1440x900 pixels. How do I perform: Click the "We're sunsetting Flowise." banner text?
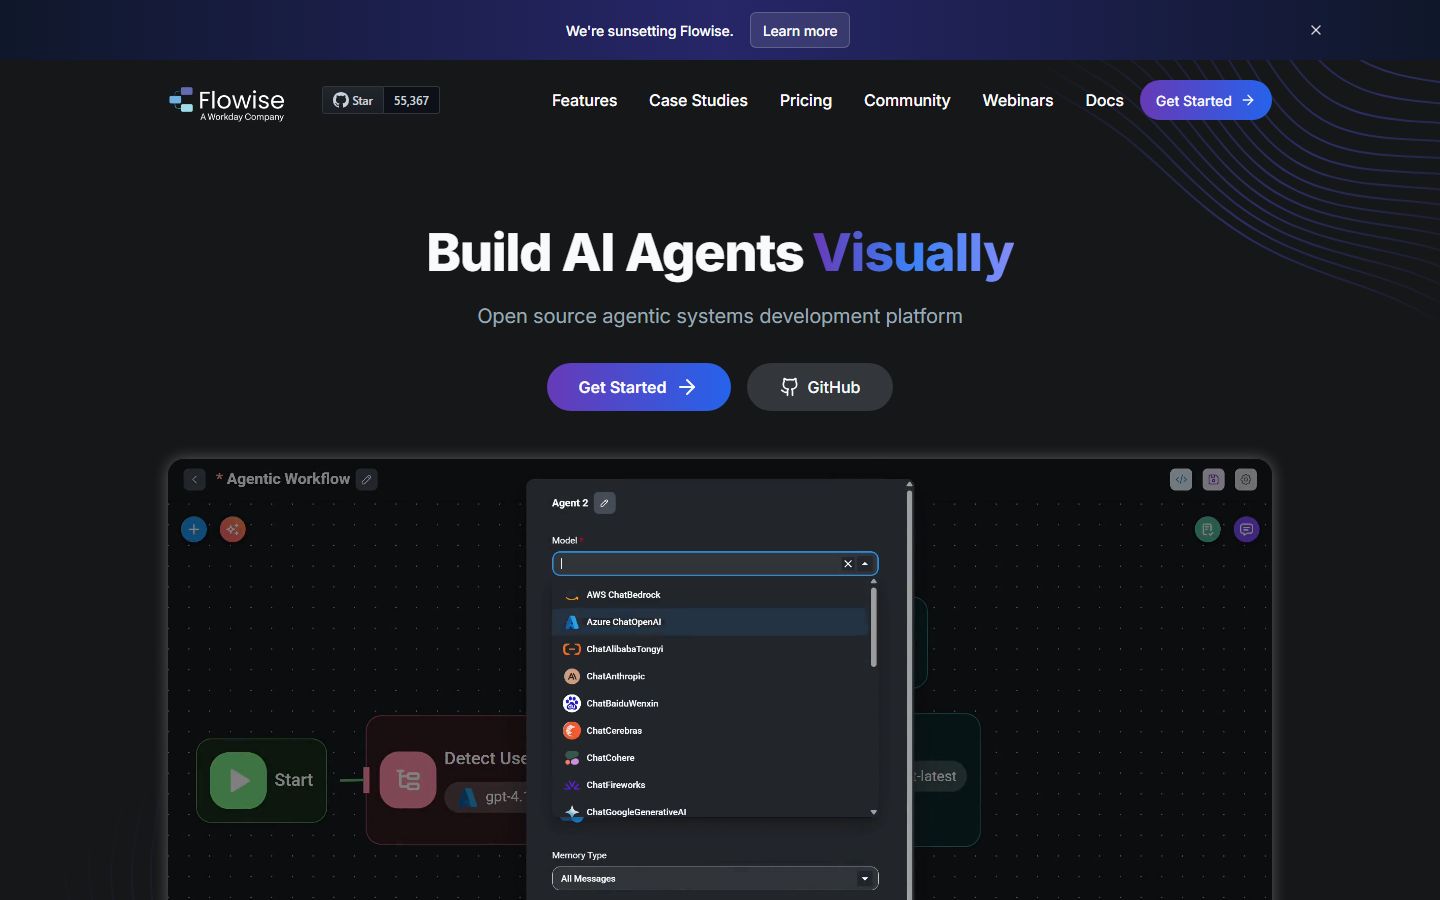650,31
